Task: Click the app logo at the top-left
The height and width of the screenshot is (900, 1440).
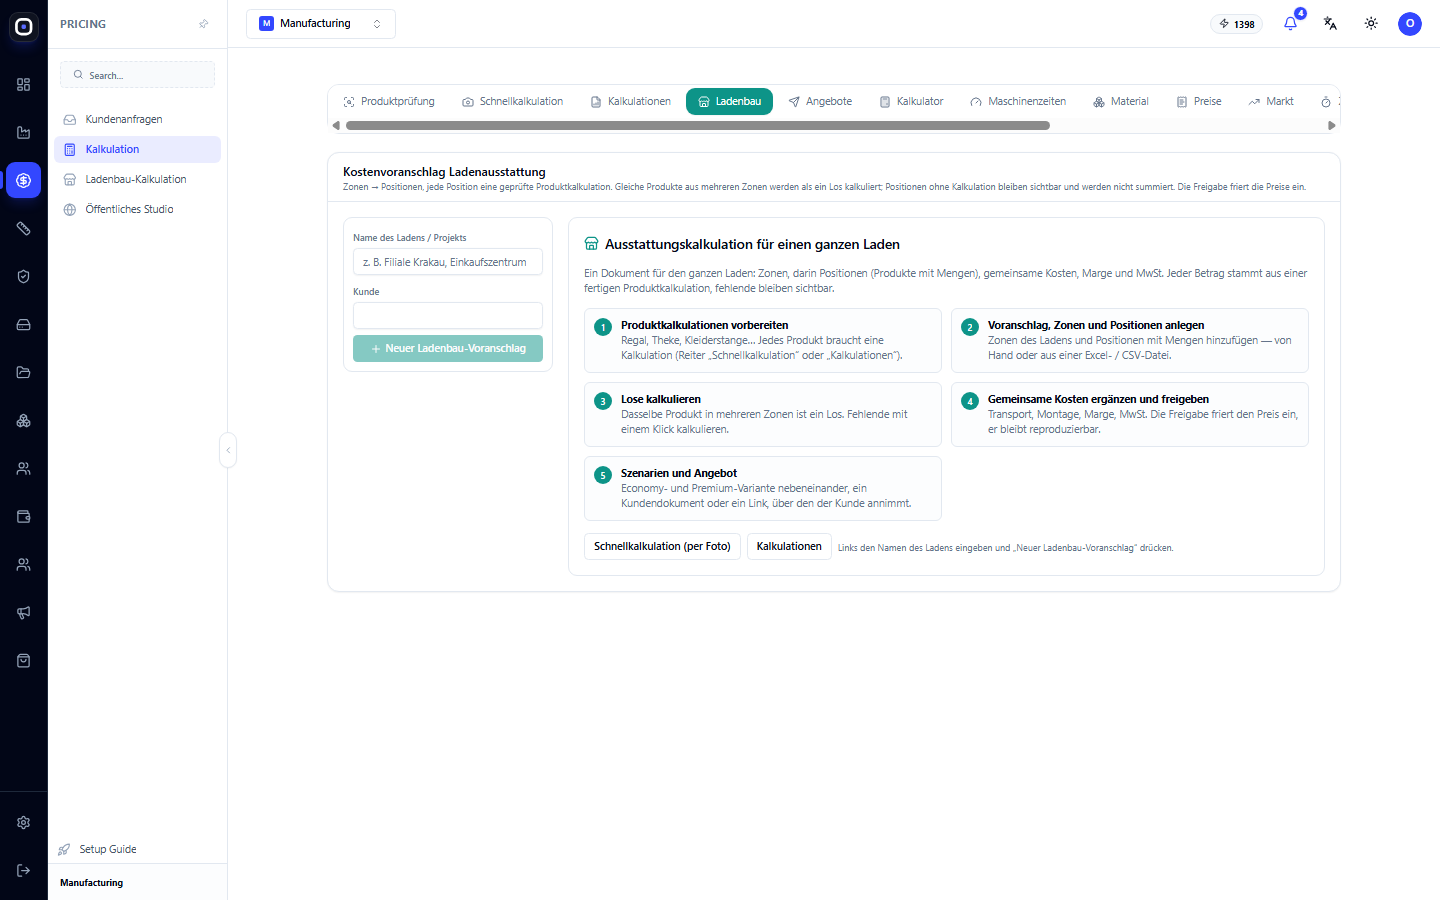Action: pos(24,27)
